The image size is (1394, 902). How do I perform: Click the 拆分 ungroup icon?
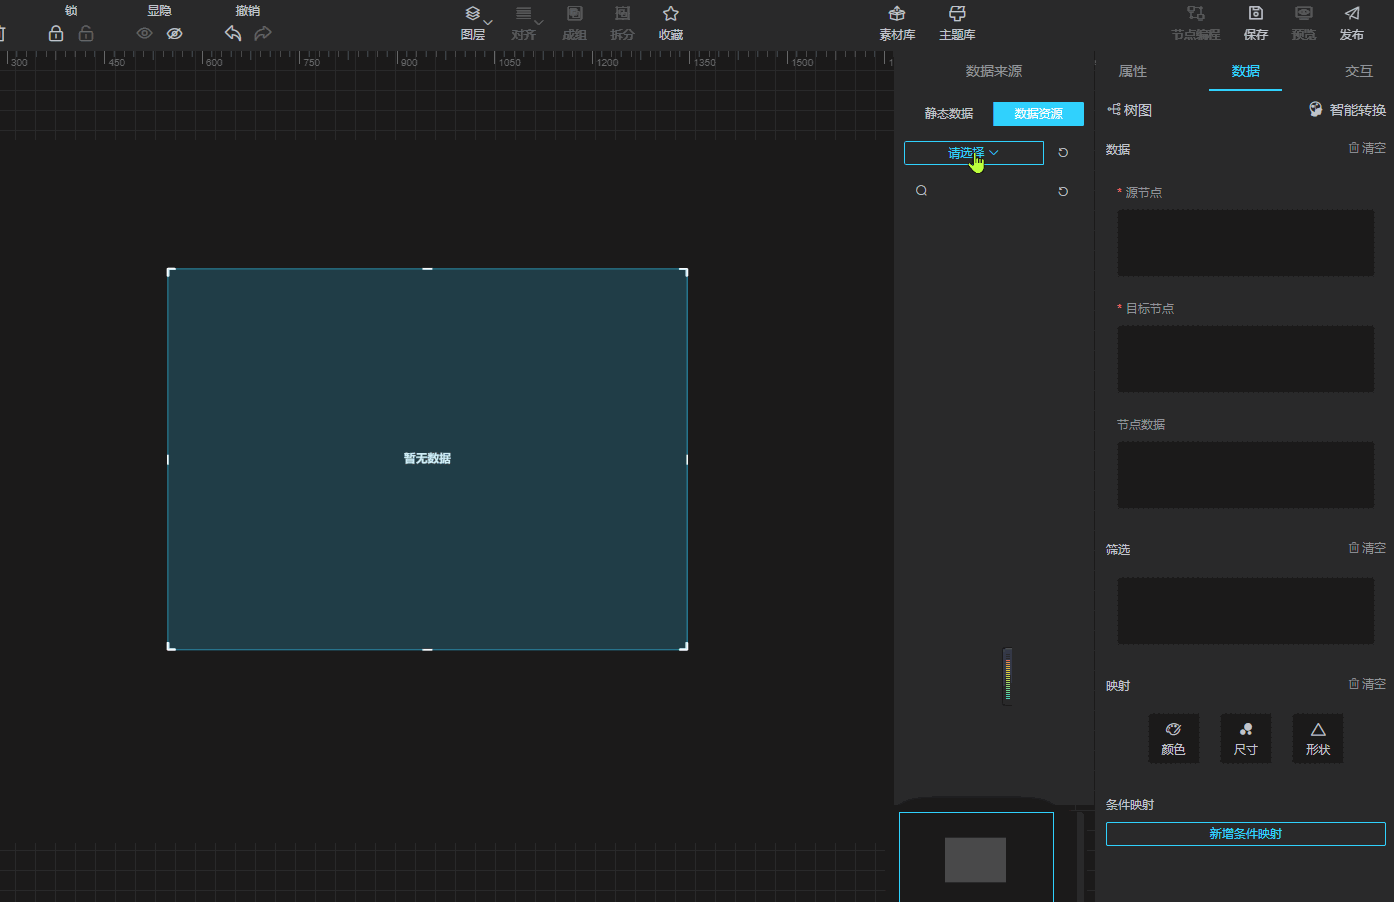623,23
